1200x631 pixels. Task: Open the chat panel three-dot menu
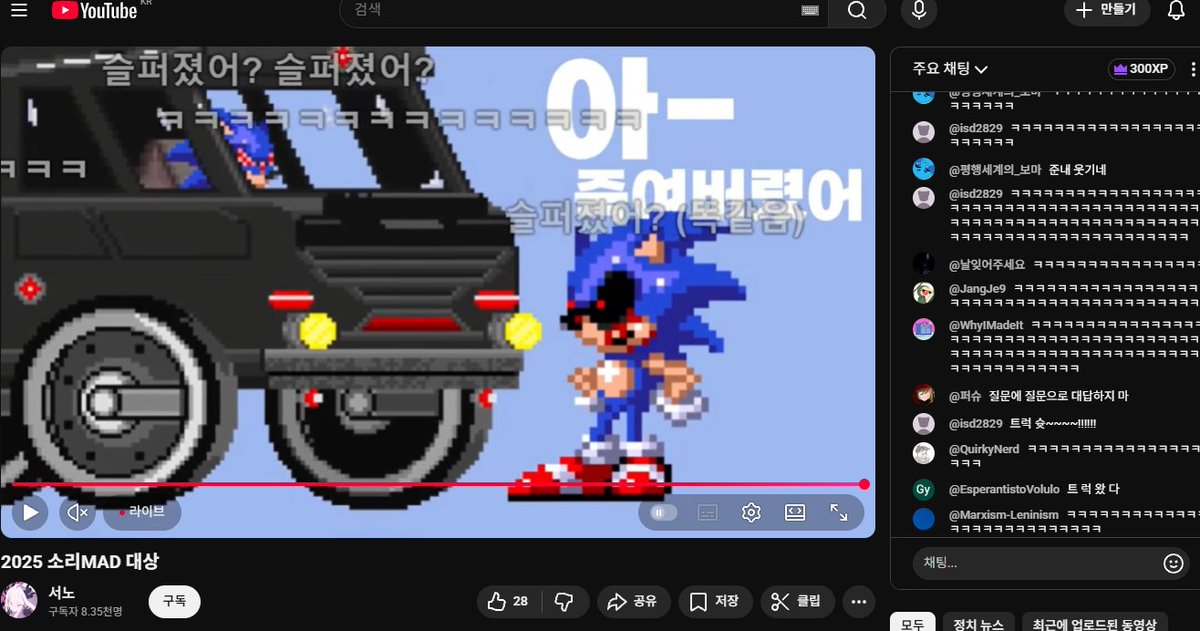pos(1191,68)
